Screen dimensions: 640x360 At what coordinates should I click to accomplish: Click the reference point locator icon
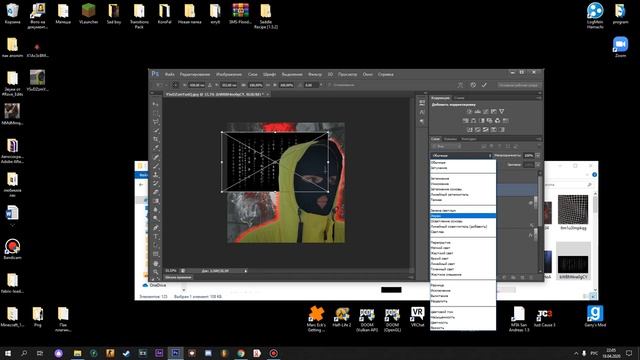click(x=175, y=85)
